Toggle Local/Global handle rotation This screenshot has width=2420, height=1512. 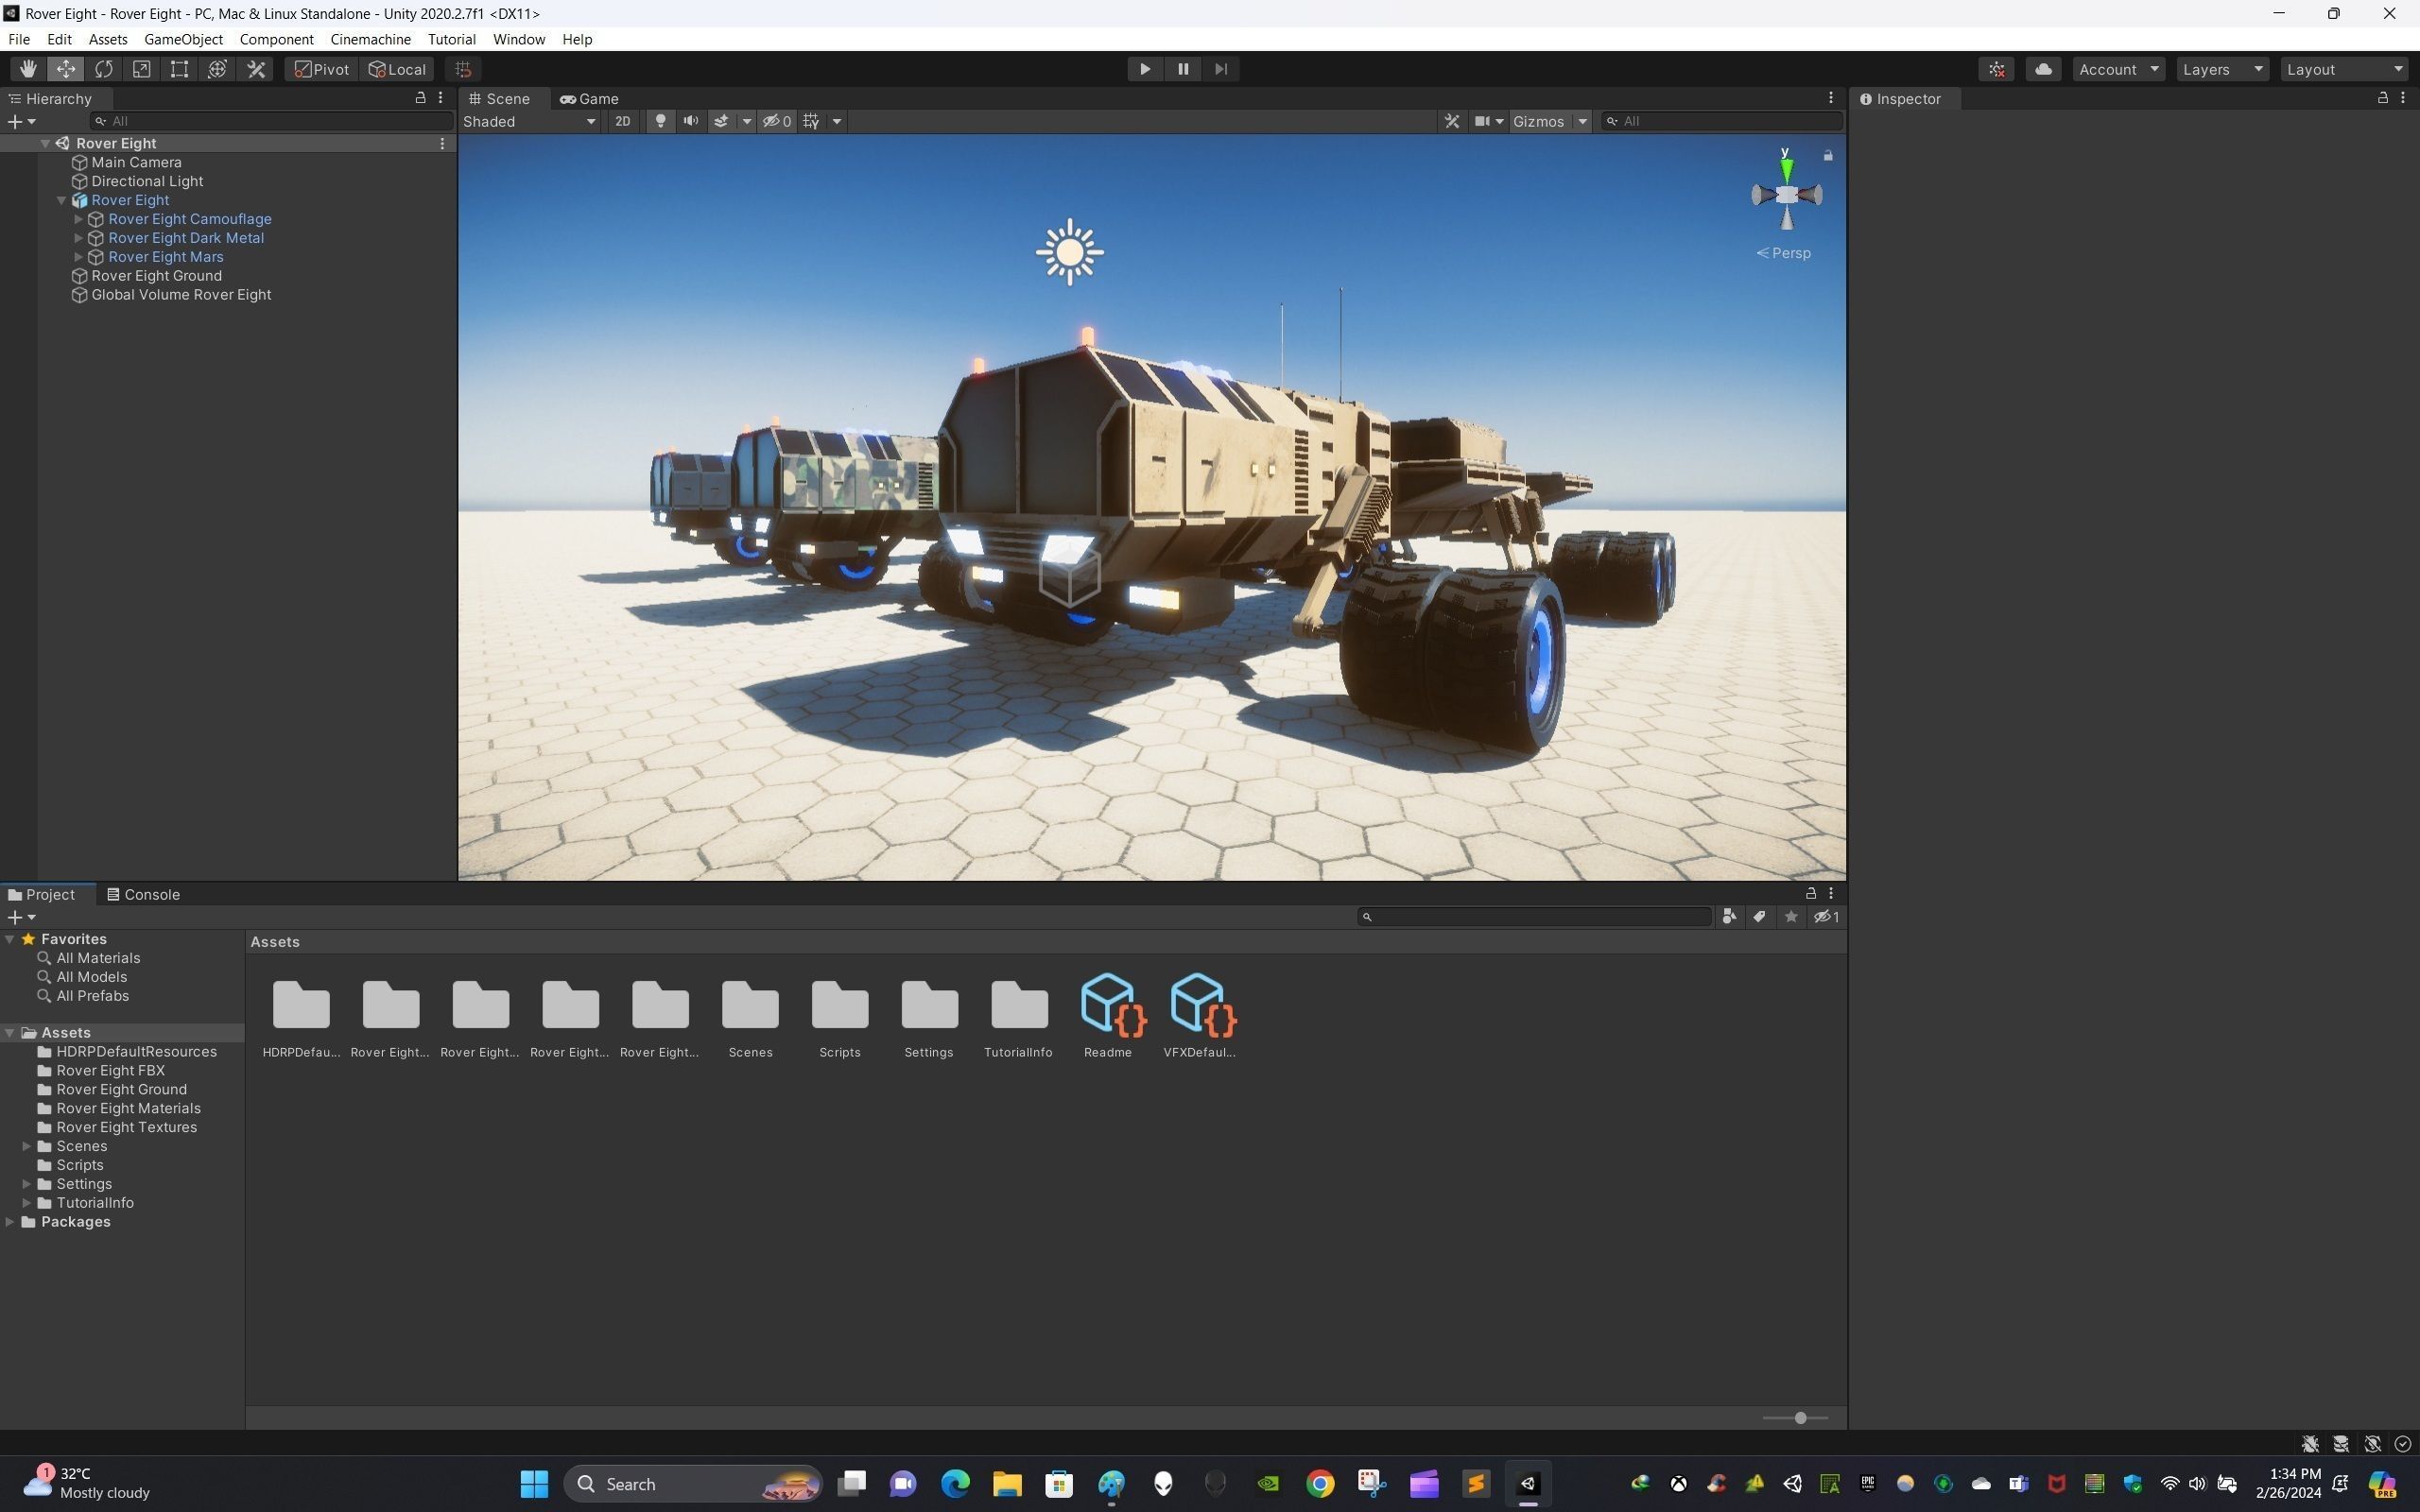[x=397, y=69]
